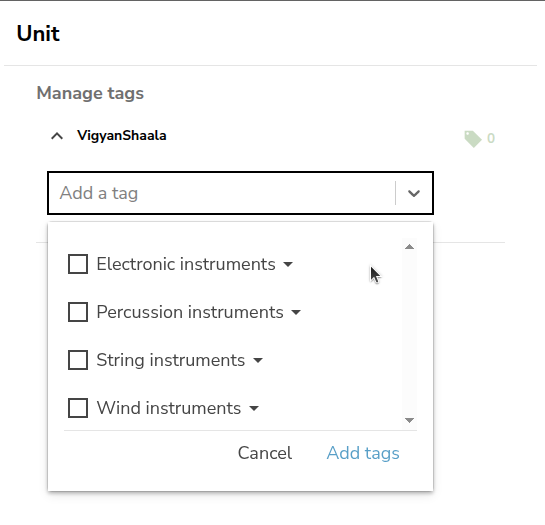This screenshot has height=525, width=545.
Task: Select the VigyanShaala taxonomy name
Action: click(122, 136)
